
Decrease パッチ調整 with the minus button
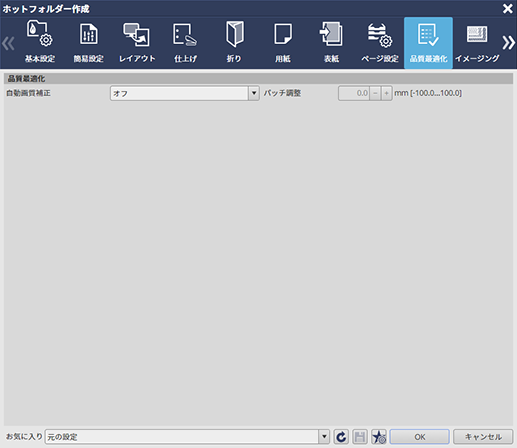pyautogui.click(x=375, y=93)
